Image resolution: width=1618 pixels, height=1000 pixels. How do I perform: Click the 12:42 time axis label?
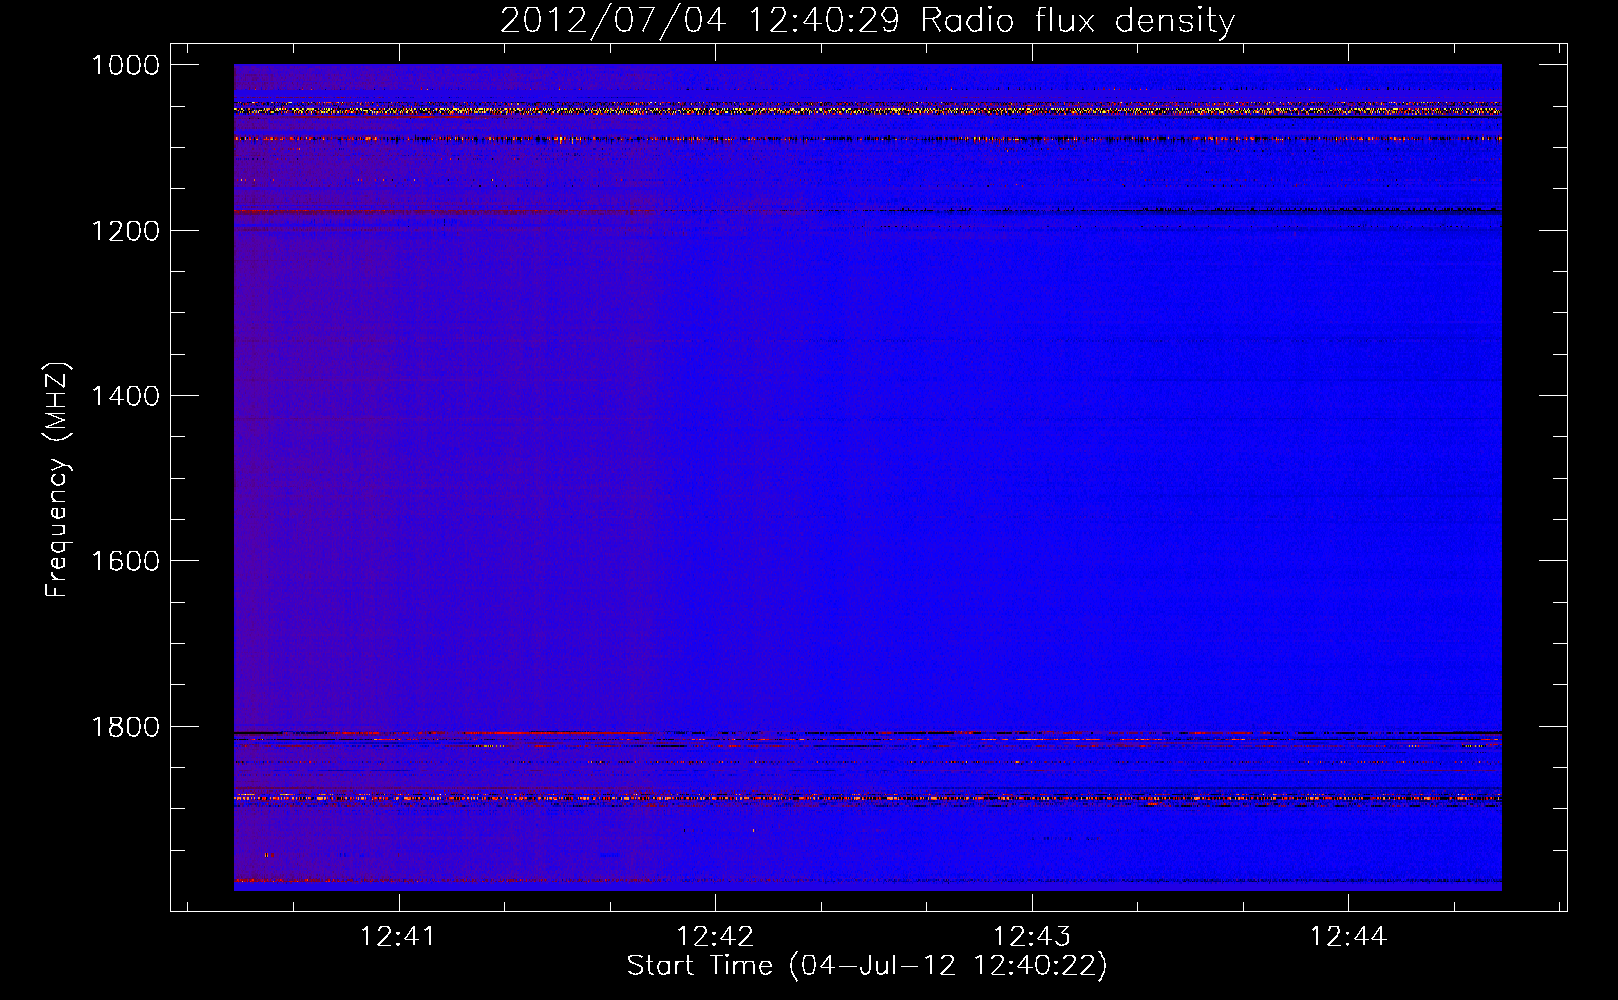point(715,936)
